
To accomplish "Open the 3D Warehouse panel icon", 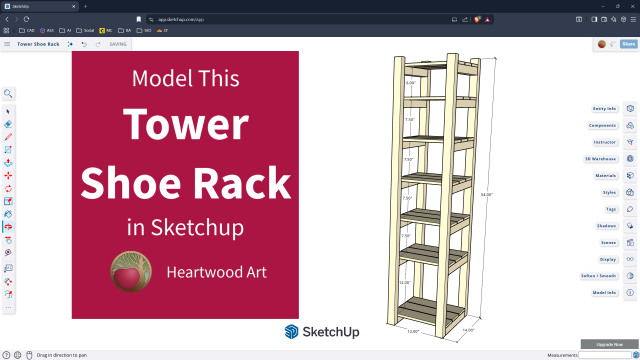I will coord(630,159).
